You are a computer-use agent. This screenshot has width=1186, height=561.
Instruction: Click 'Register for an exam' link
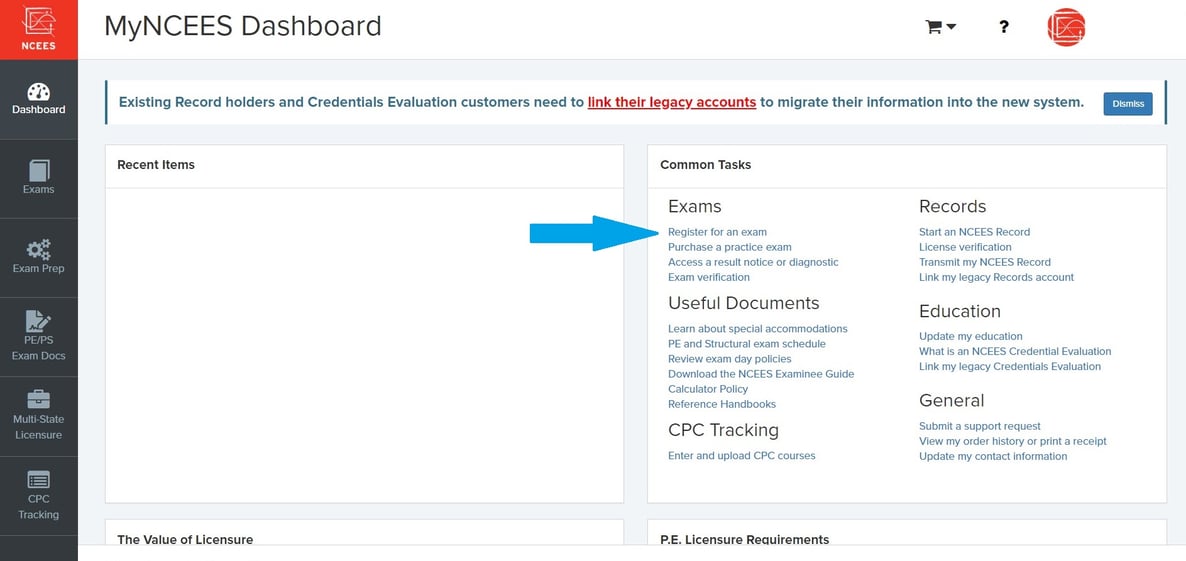[x=717, y=232]
